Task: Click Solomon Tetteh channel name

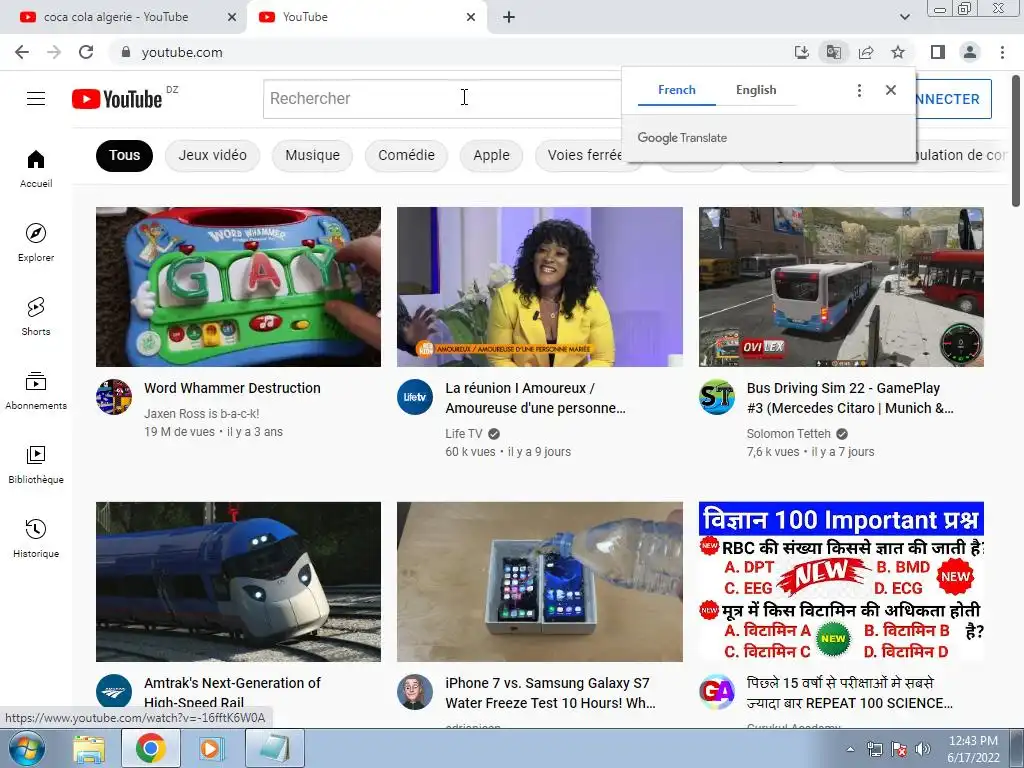Action: coord(788,434)
